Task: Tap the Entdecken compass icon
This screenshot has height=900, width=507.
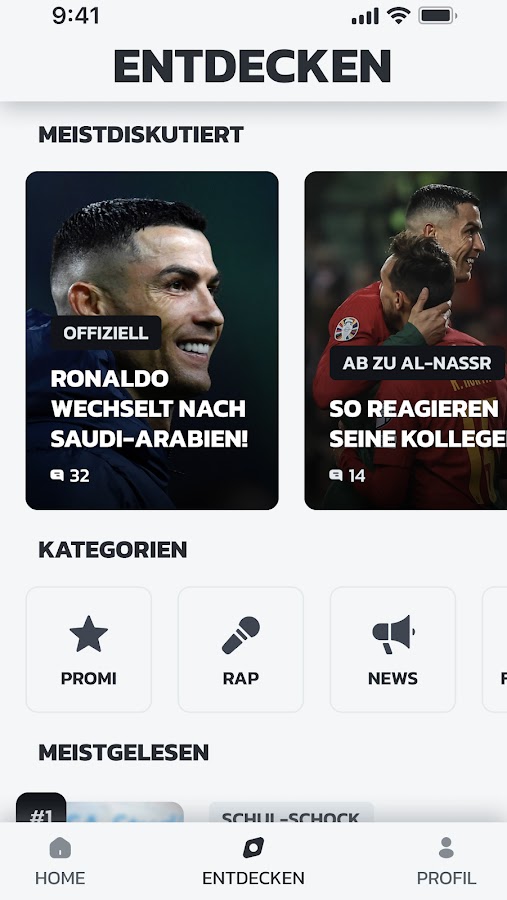Action: tap(253, 847)
